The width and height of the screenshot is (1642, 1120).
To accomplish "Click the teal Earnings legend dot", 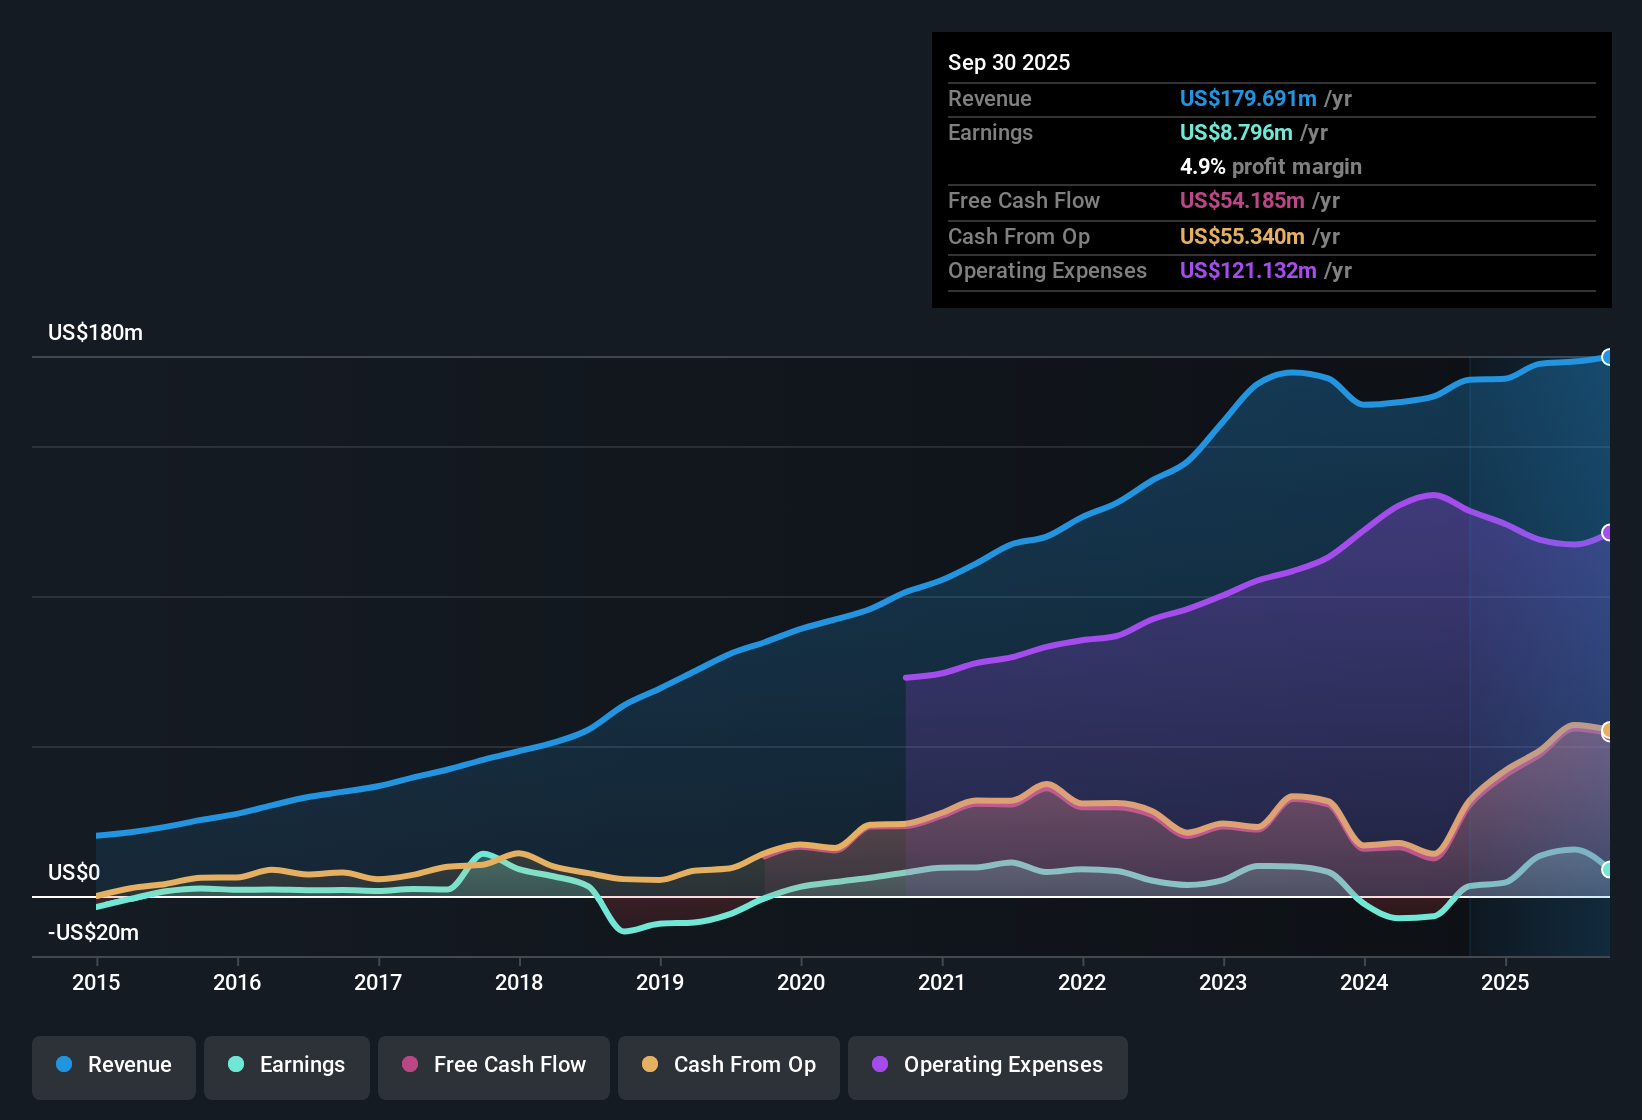I will 236,1065.
